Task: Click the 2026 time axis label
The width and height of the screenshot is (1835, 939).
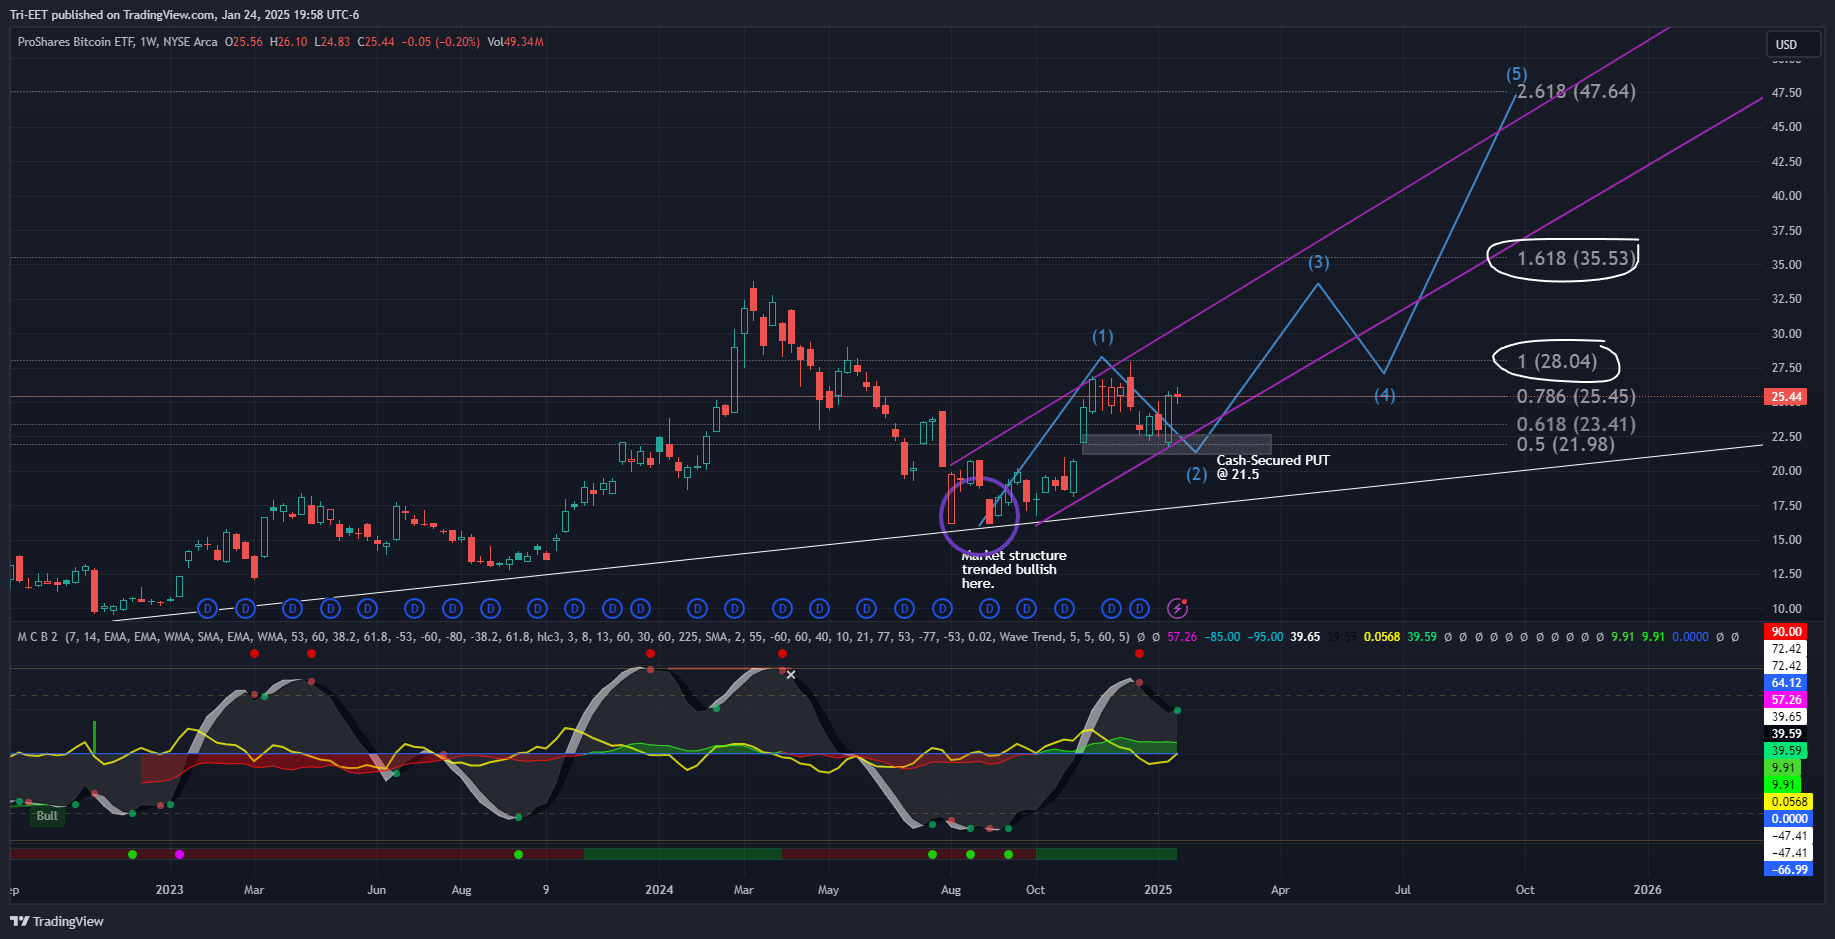Action: click(1647, 890)
